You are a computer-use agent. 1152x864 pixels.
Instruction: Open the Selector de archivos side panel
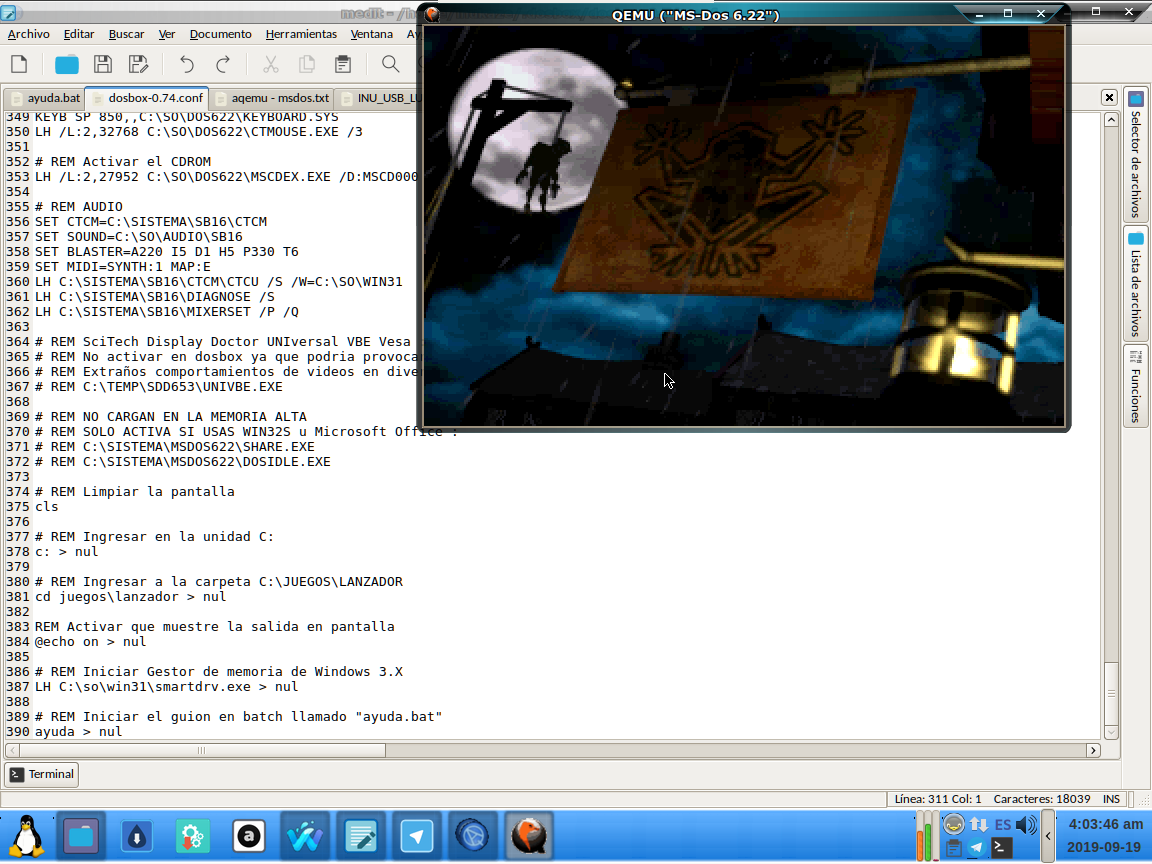1135,155
